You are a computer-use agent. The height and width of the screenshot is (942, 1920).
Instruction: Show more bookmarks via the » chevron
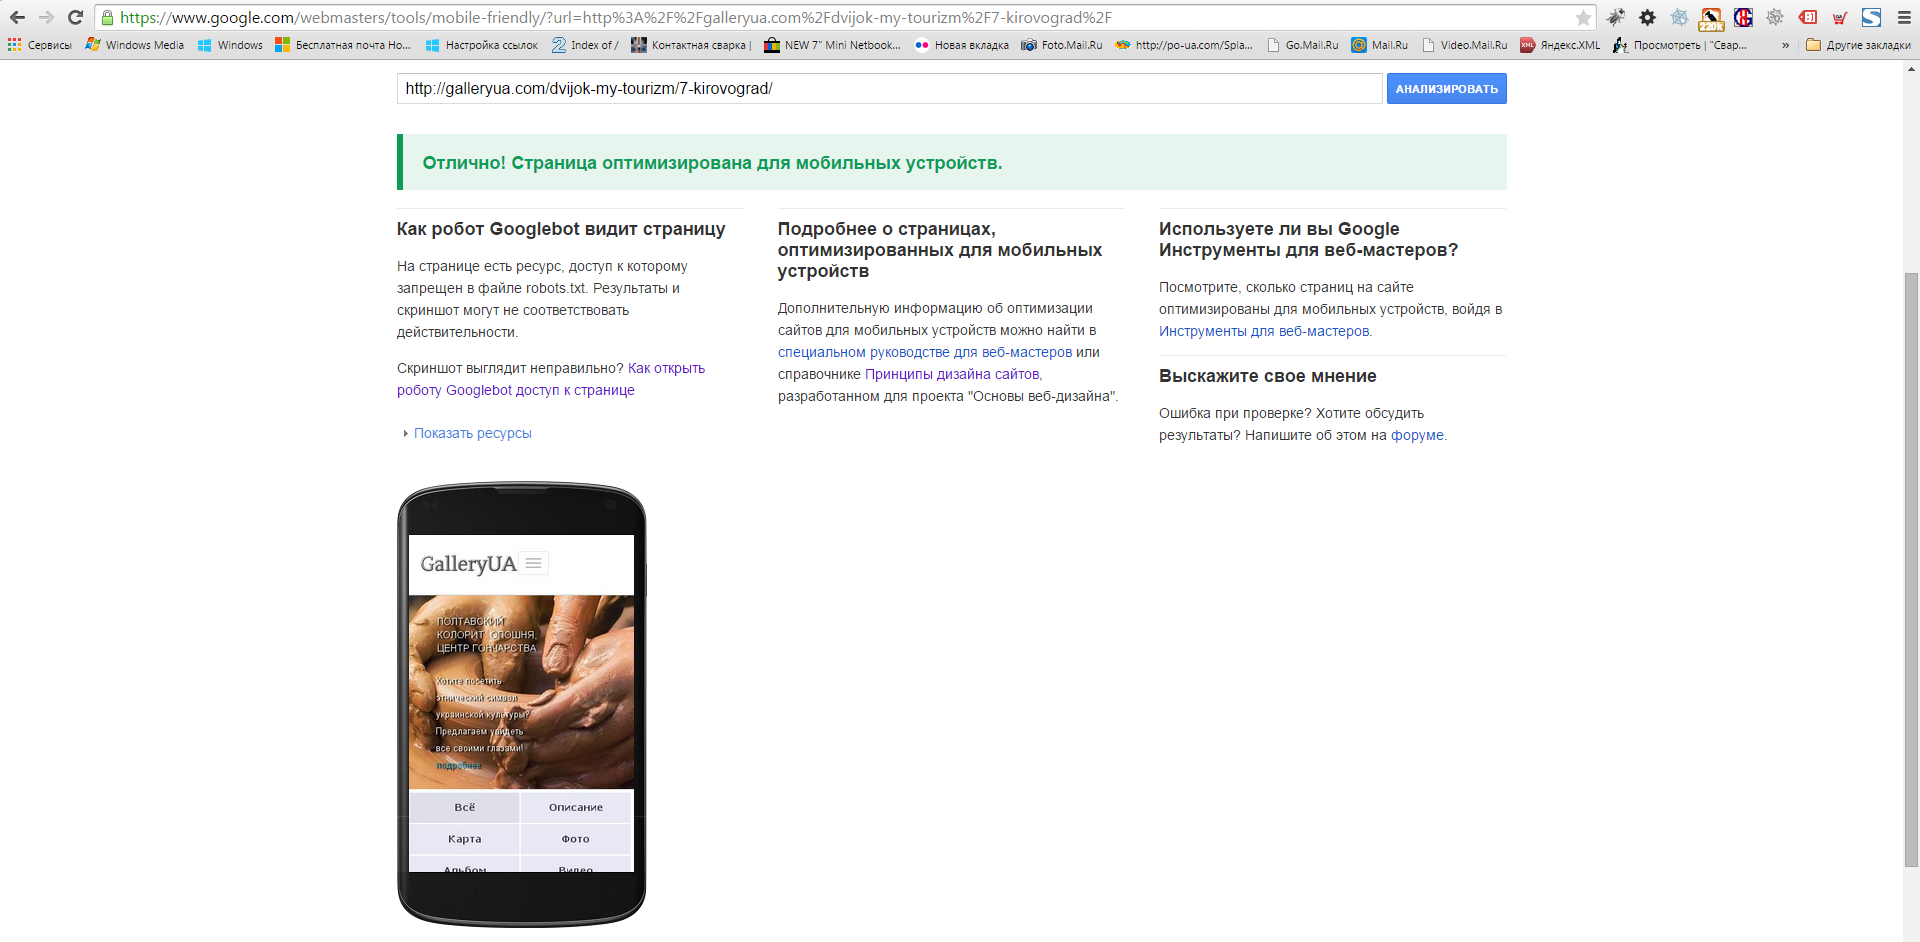click(x=1785, y=45)
